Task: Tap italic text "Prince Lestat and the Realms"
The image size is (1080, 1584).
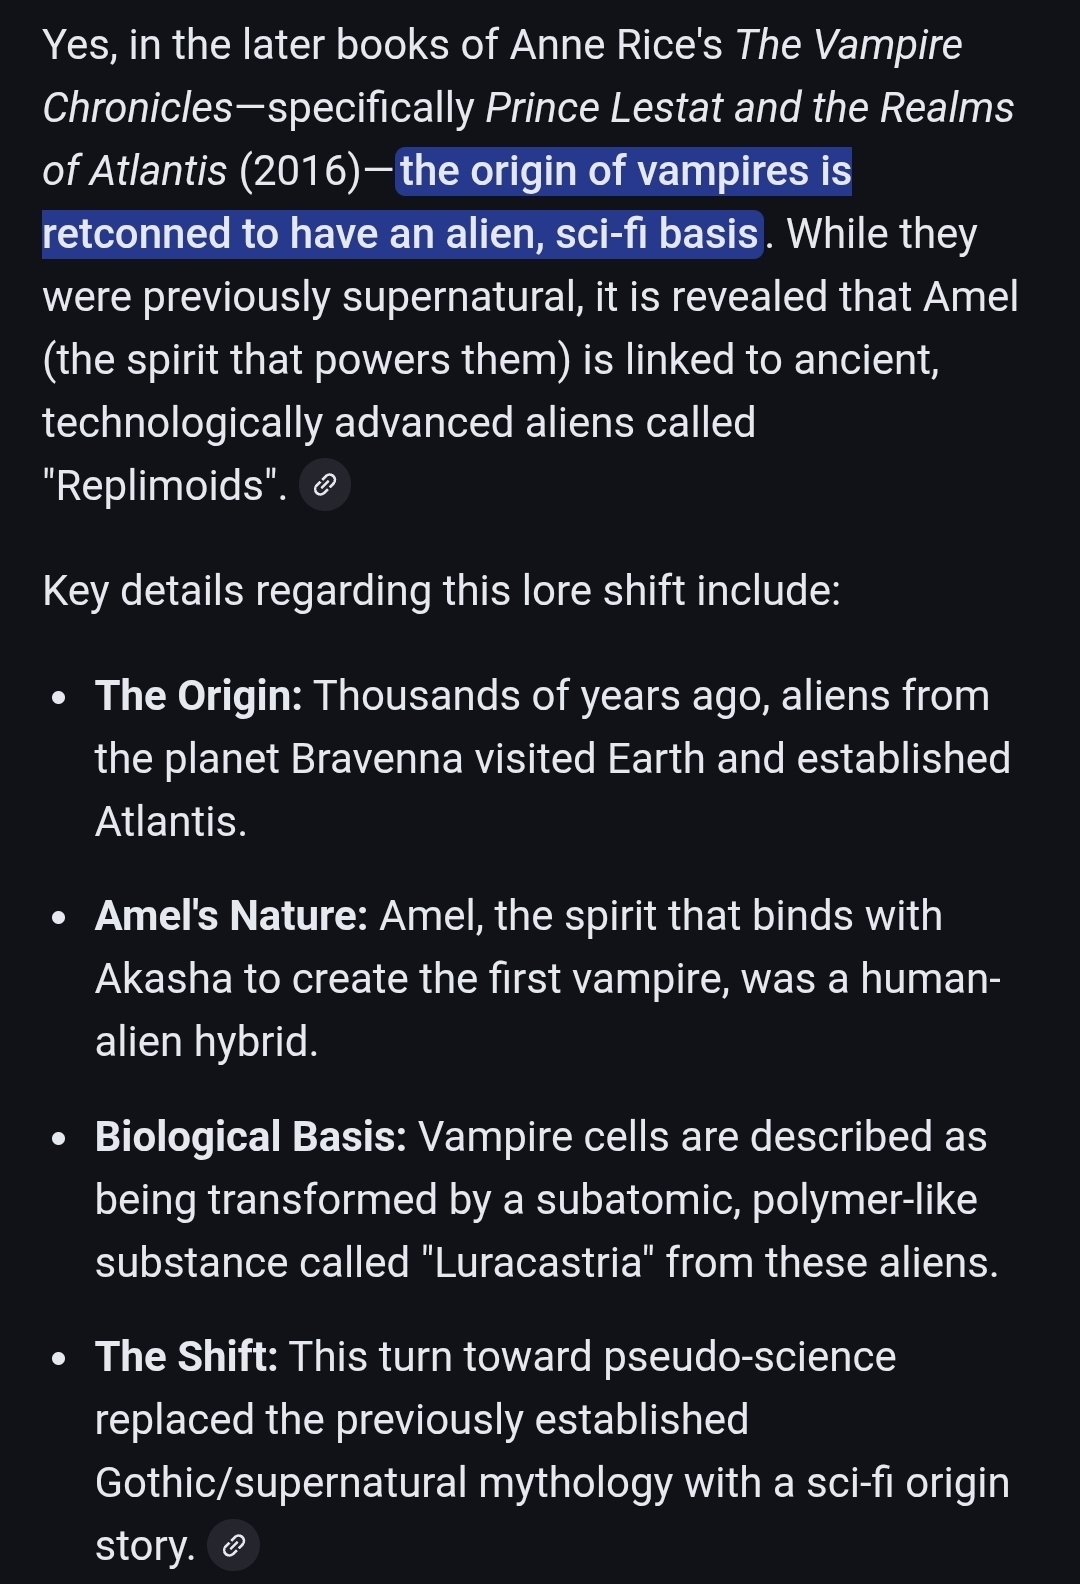Action: pyautogui.click(x=749, y=108)
